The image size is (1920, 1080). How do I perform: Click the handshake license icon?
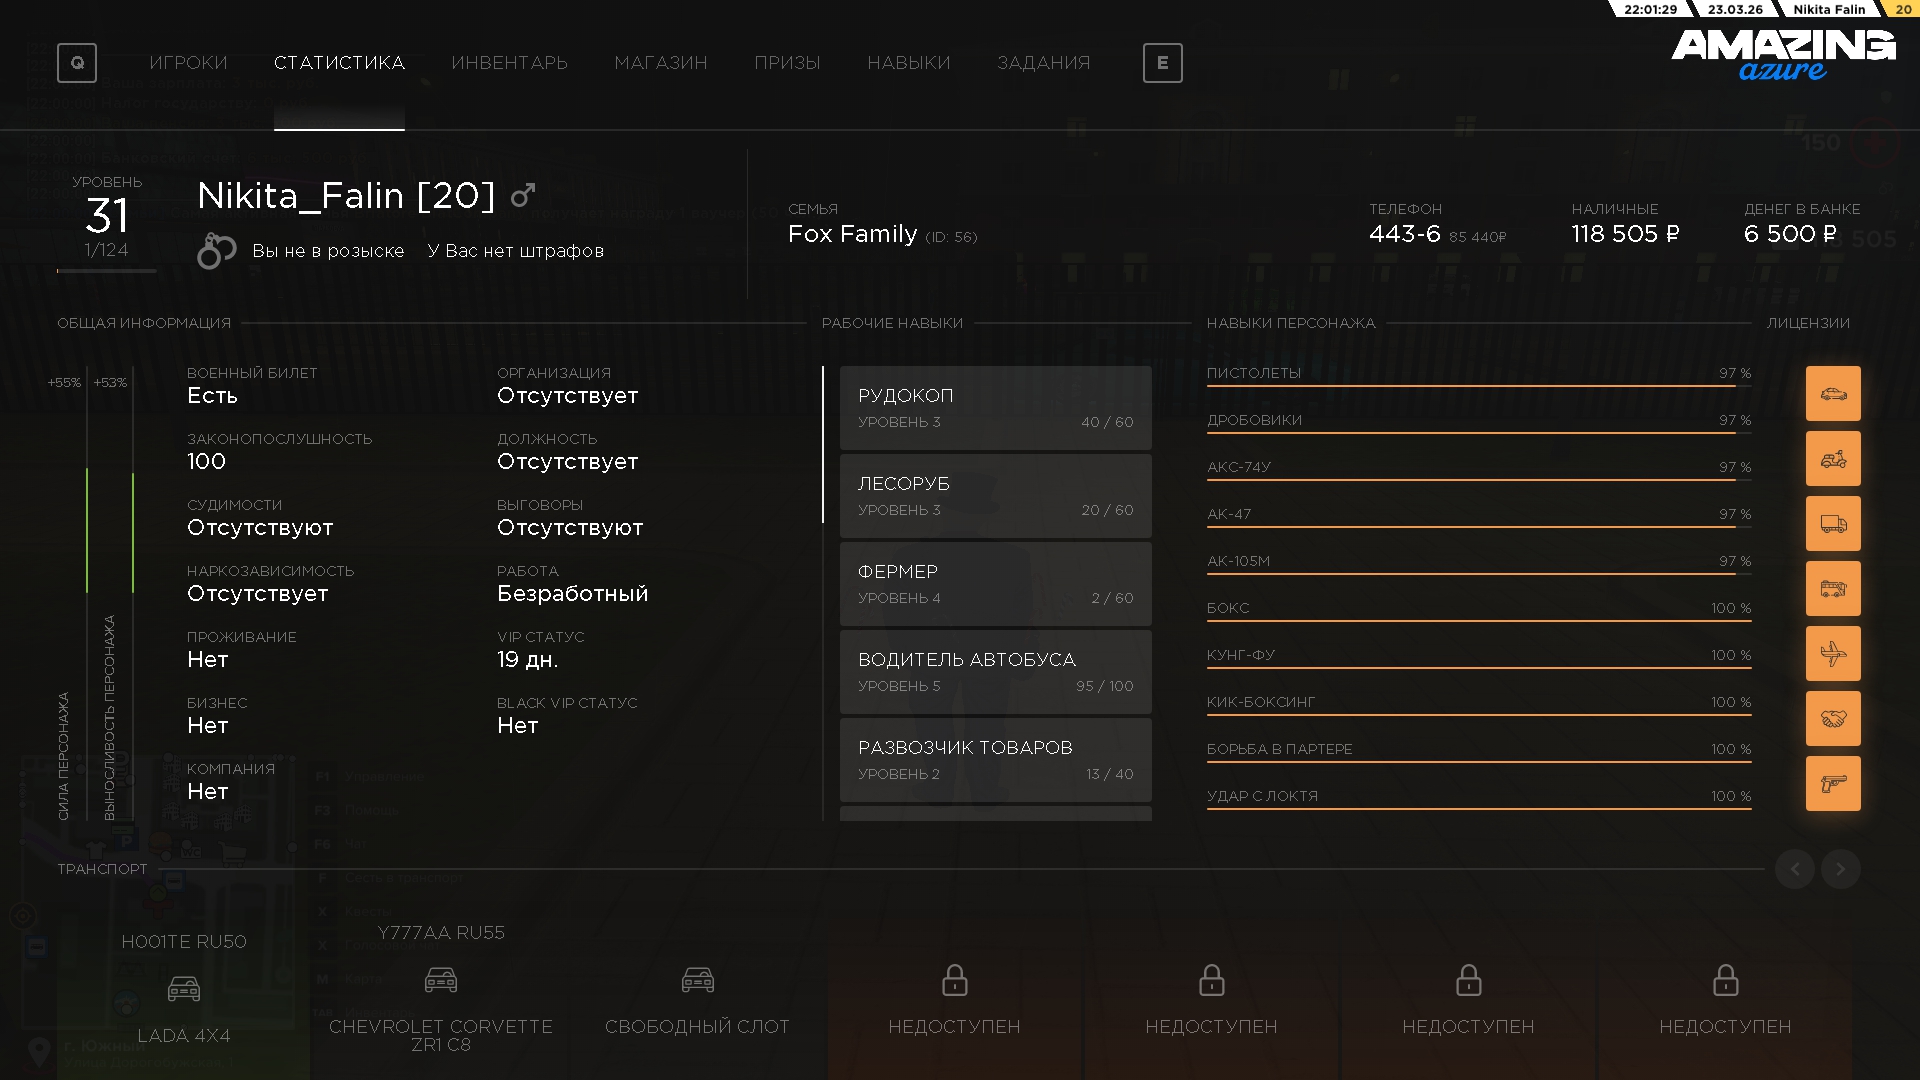coord(1833,718)
